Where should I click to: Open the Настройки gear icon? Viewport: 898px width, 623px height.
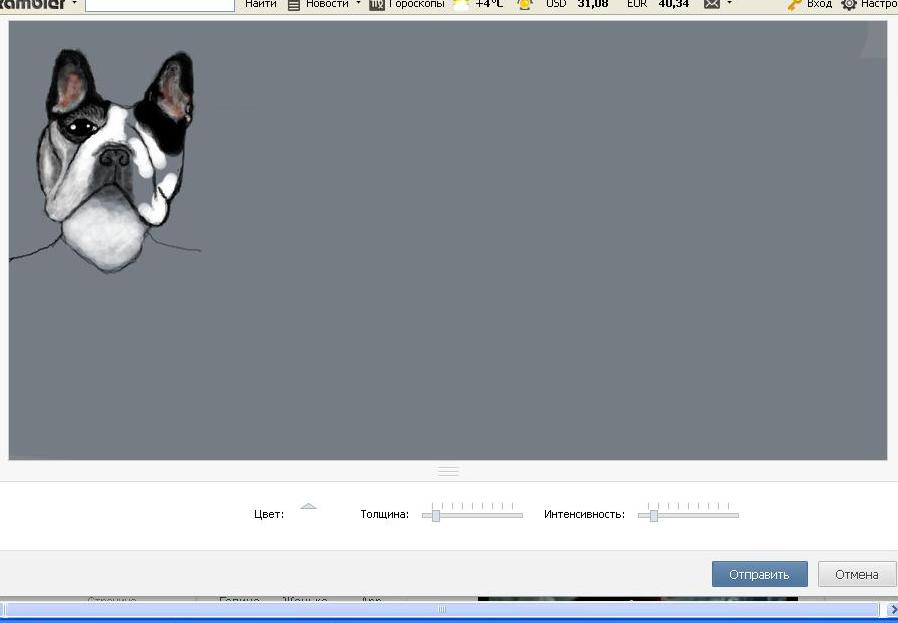pyautogui.click(x=849, y=5)
